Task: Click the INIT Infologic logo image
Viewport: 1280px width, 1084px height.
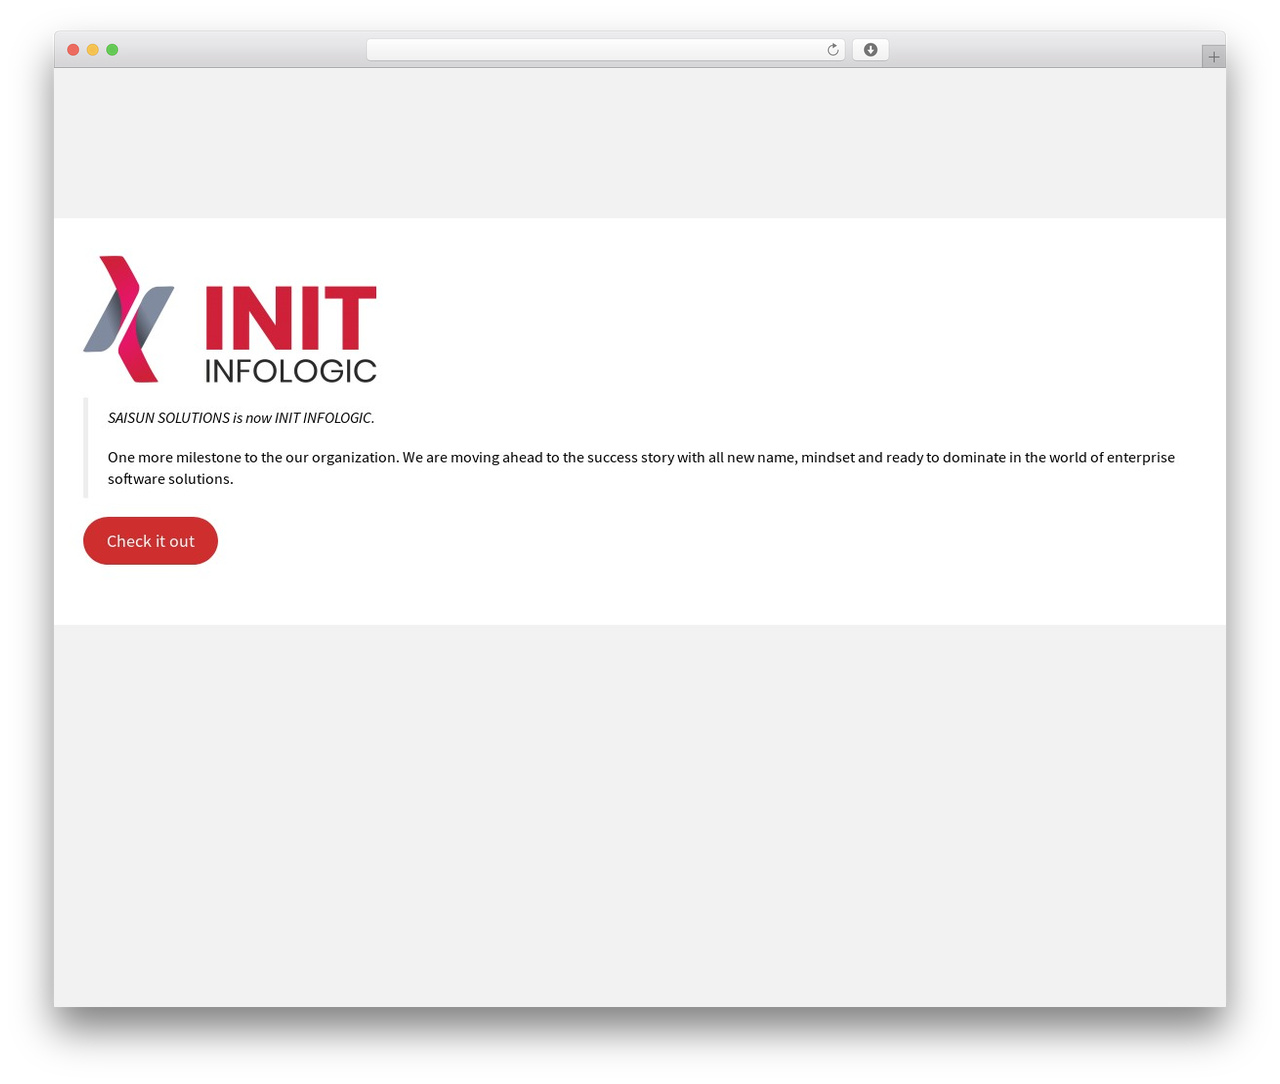Action: [230, 319]
